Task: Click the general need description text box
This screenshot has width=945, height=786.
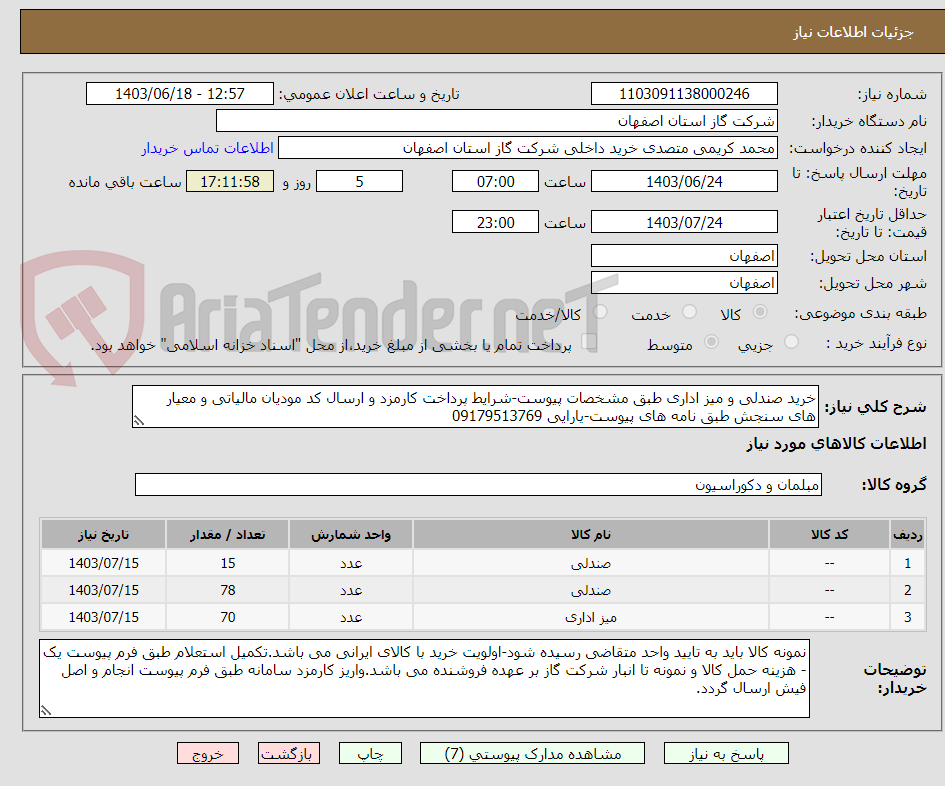Action: [x=475, y=407]
